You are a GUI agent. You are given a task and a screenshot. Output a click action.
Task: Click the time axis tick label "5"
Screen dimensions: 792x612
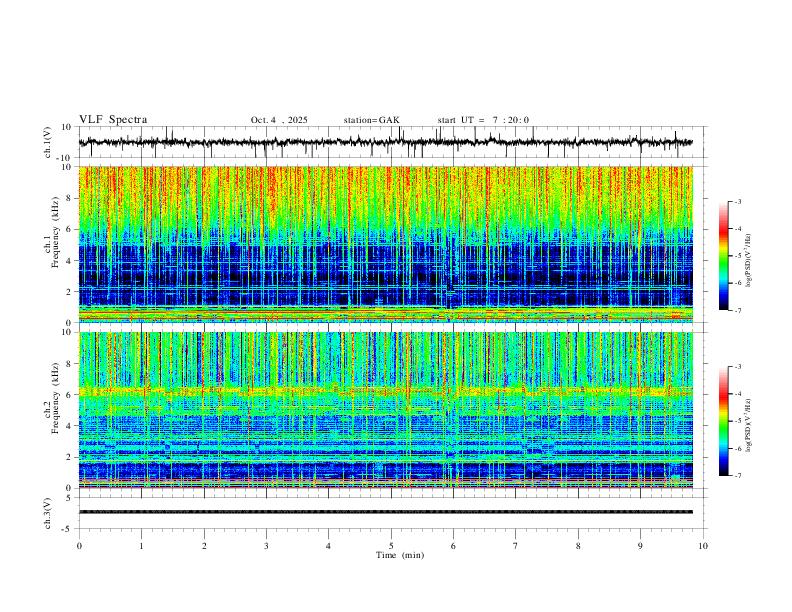coord(391,546)
